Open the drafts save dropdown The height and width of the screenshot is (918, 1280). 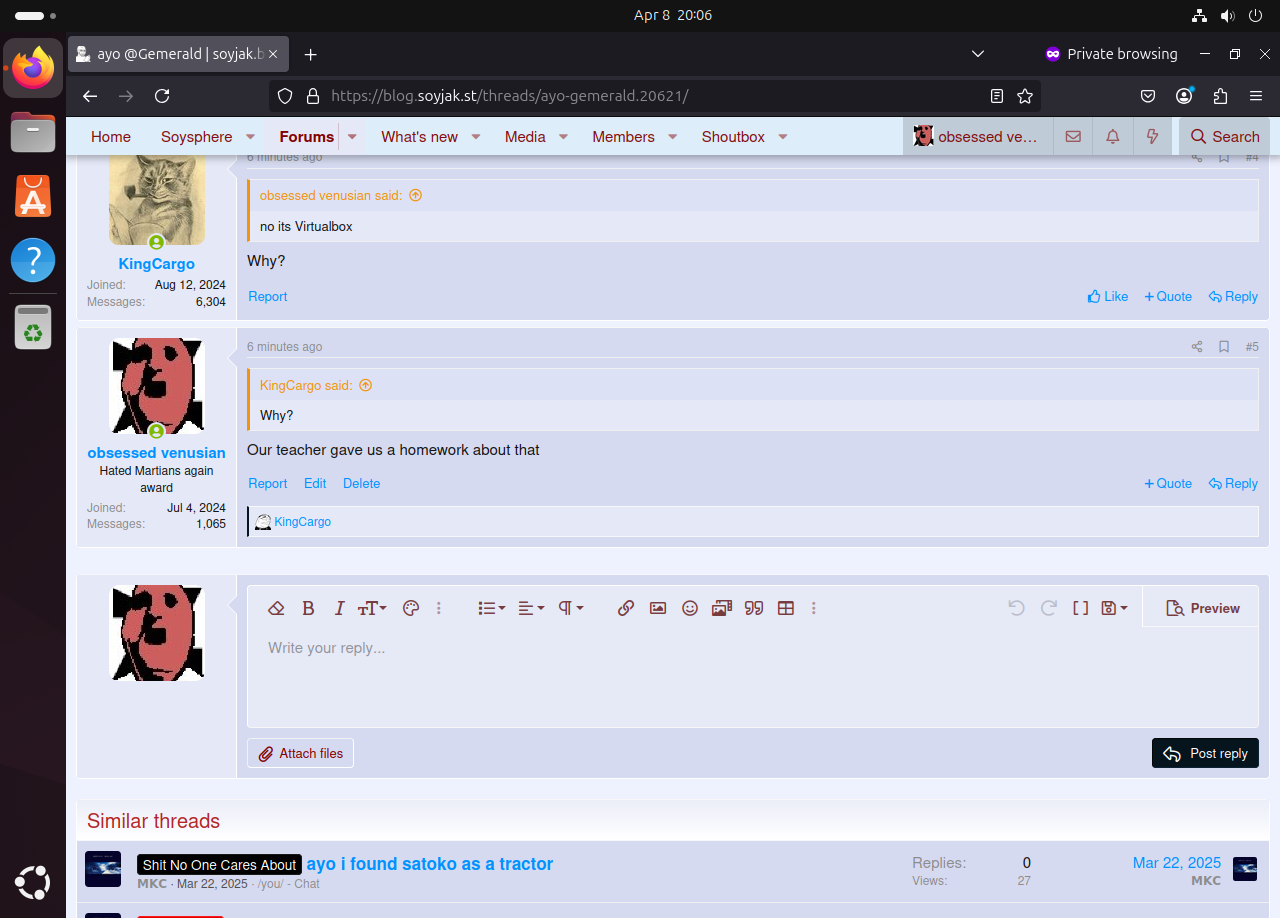1114,608
